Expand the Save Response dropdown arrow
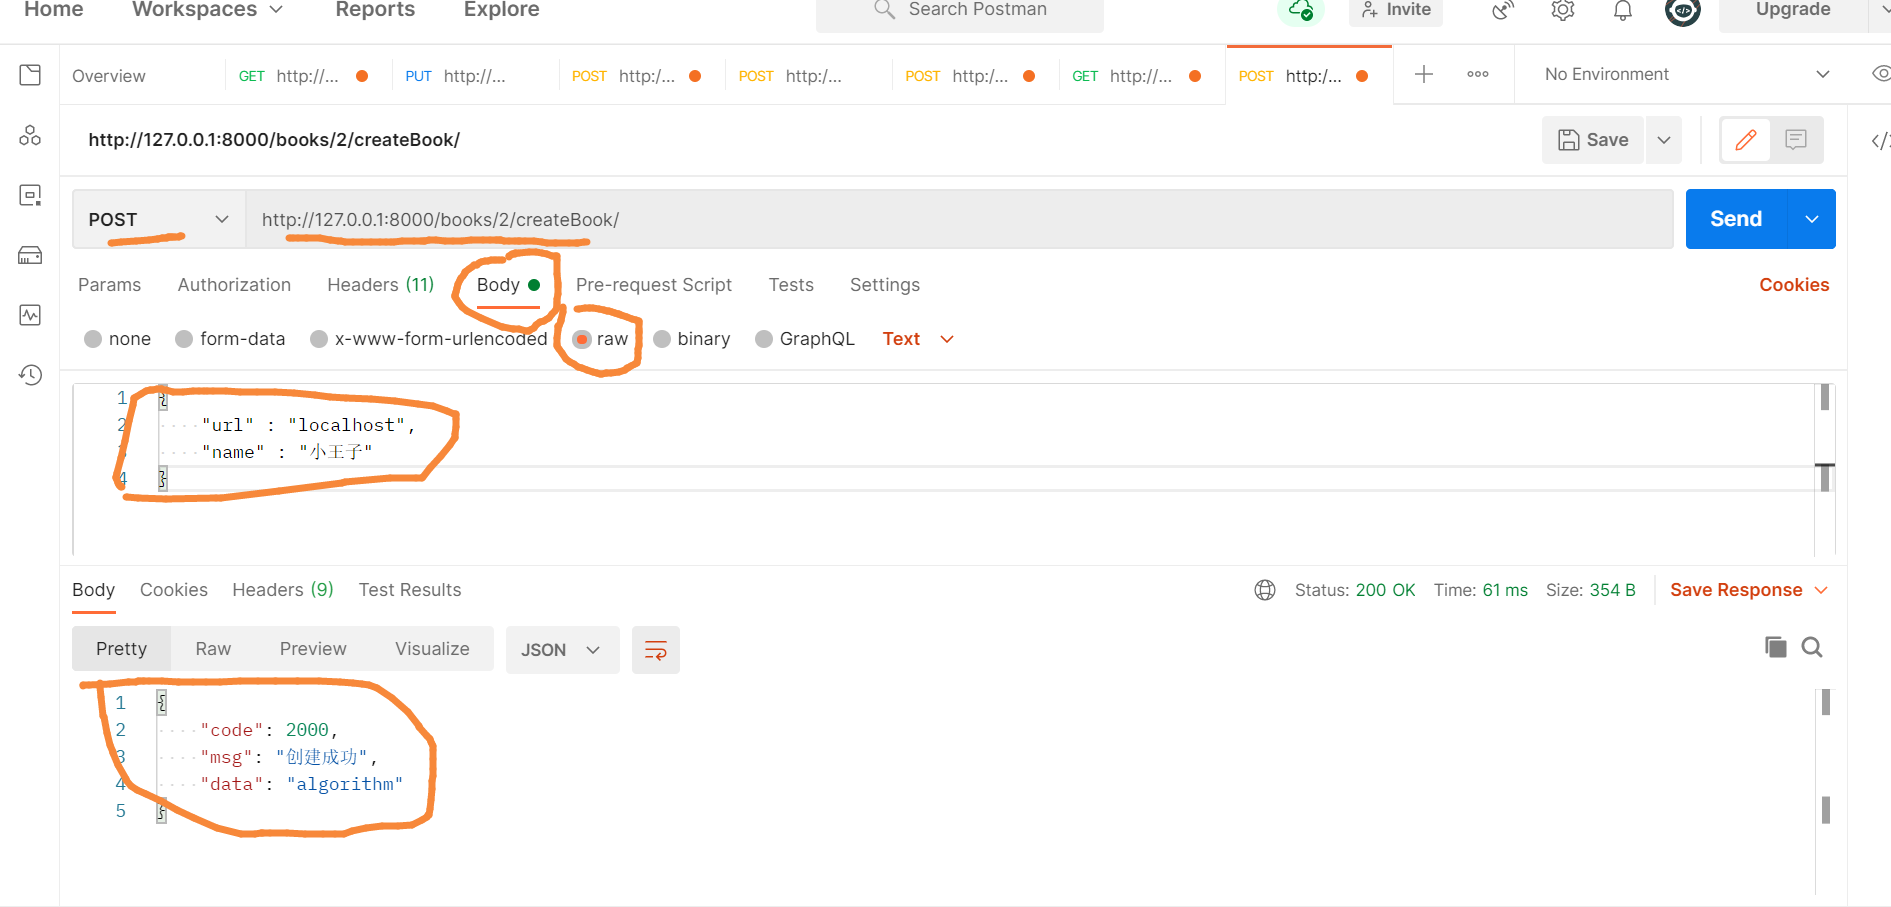The image size is (1891, 907). coord(1821,590)
